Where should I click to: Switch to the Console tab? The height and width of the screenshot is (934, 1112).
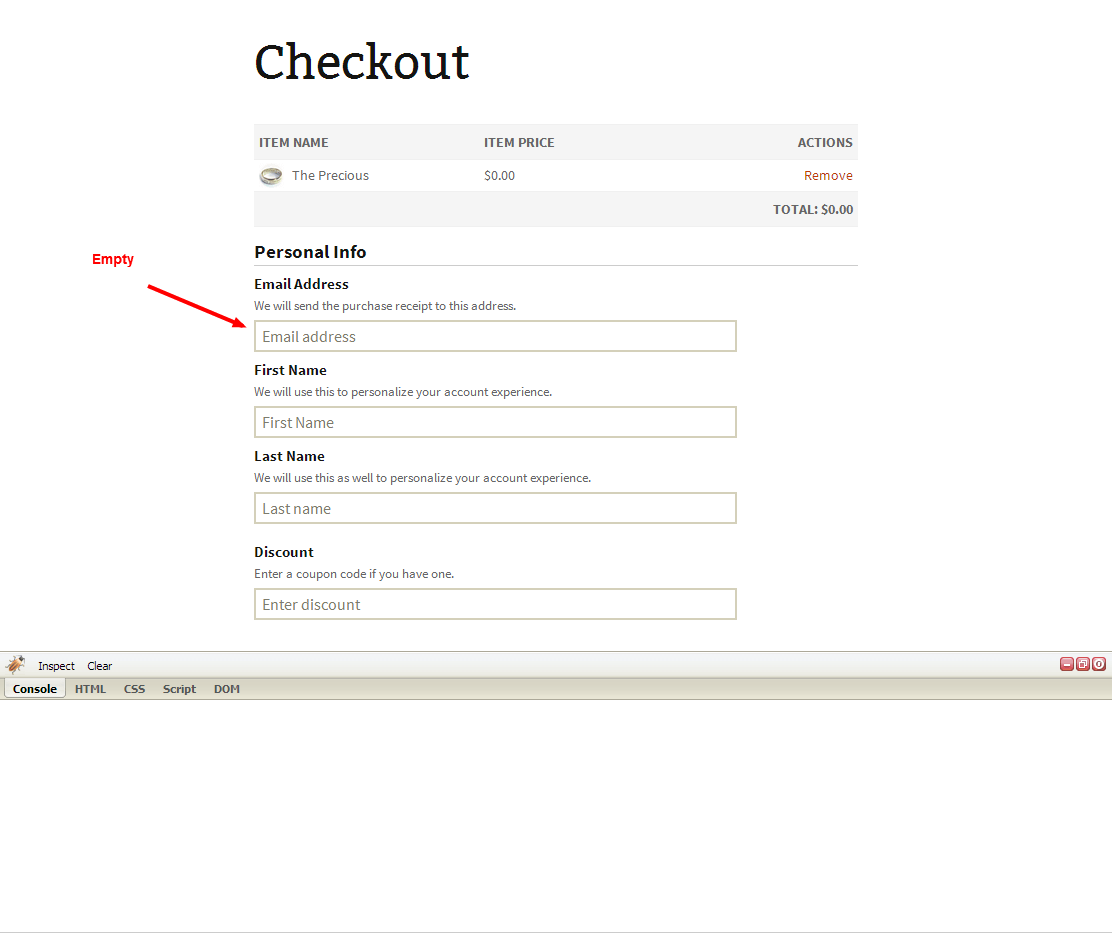pos(35,689)
